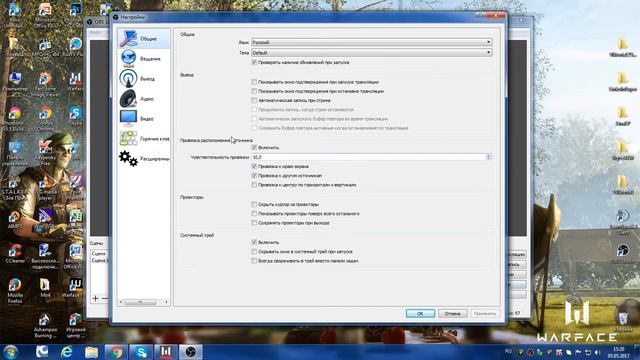
Task: Open the Kaspersky Free desktop shortcut
Action: (45, 153)
